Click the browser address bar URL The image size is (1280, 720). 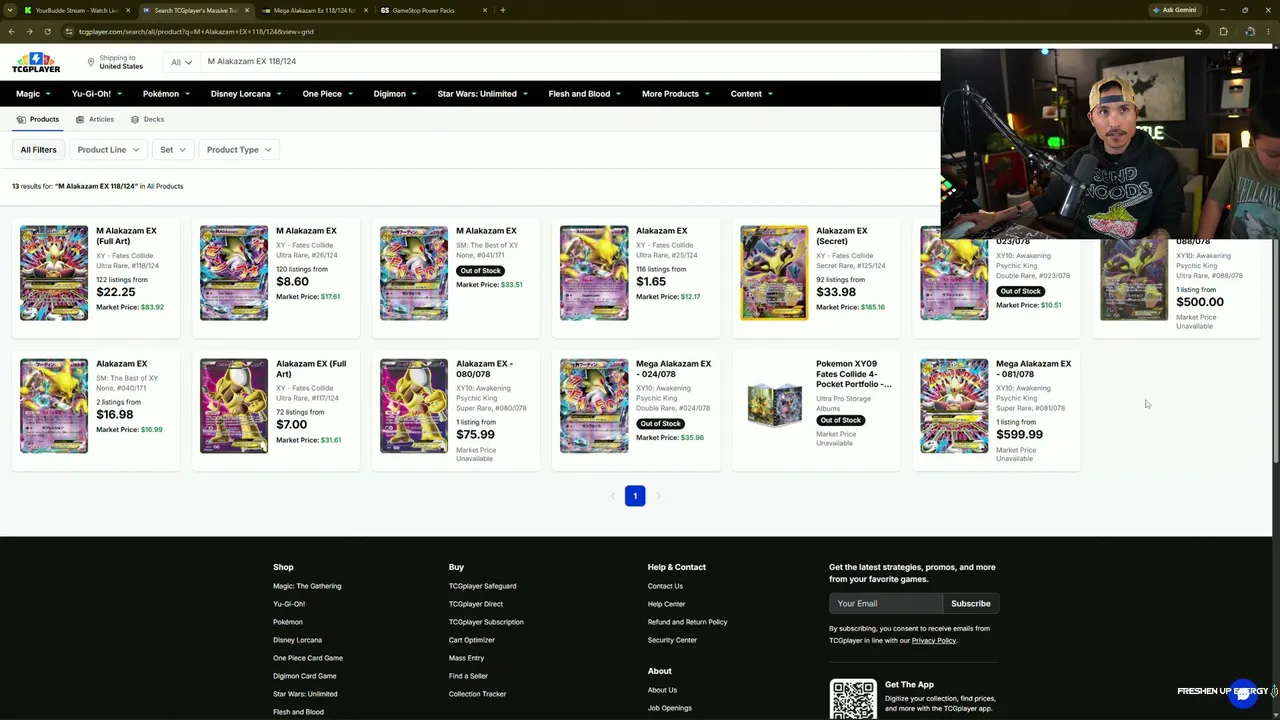(196, 32)
